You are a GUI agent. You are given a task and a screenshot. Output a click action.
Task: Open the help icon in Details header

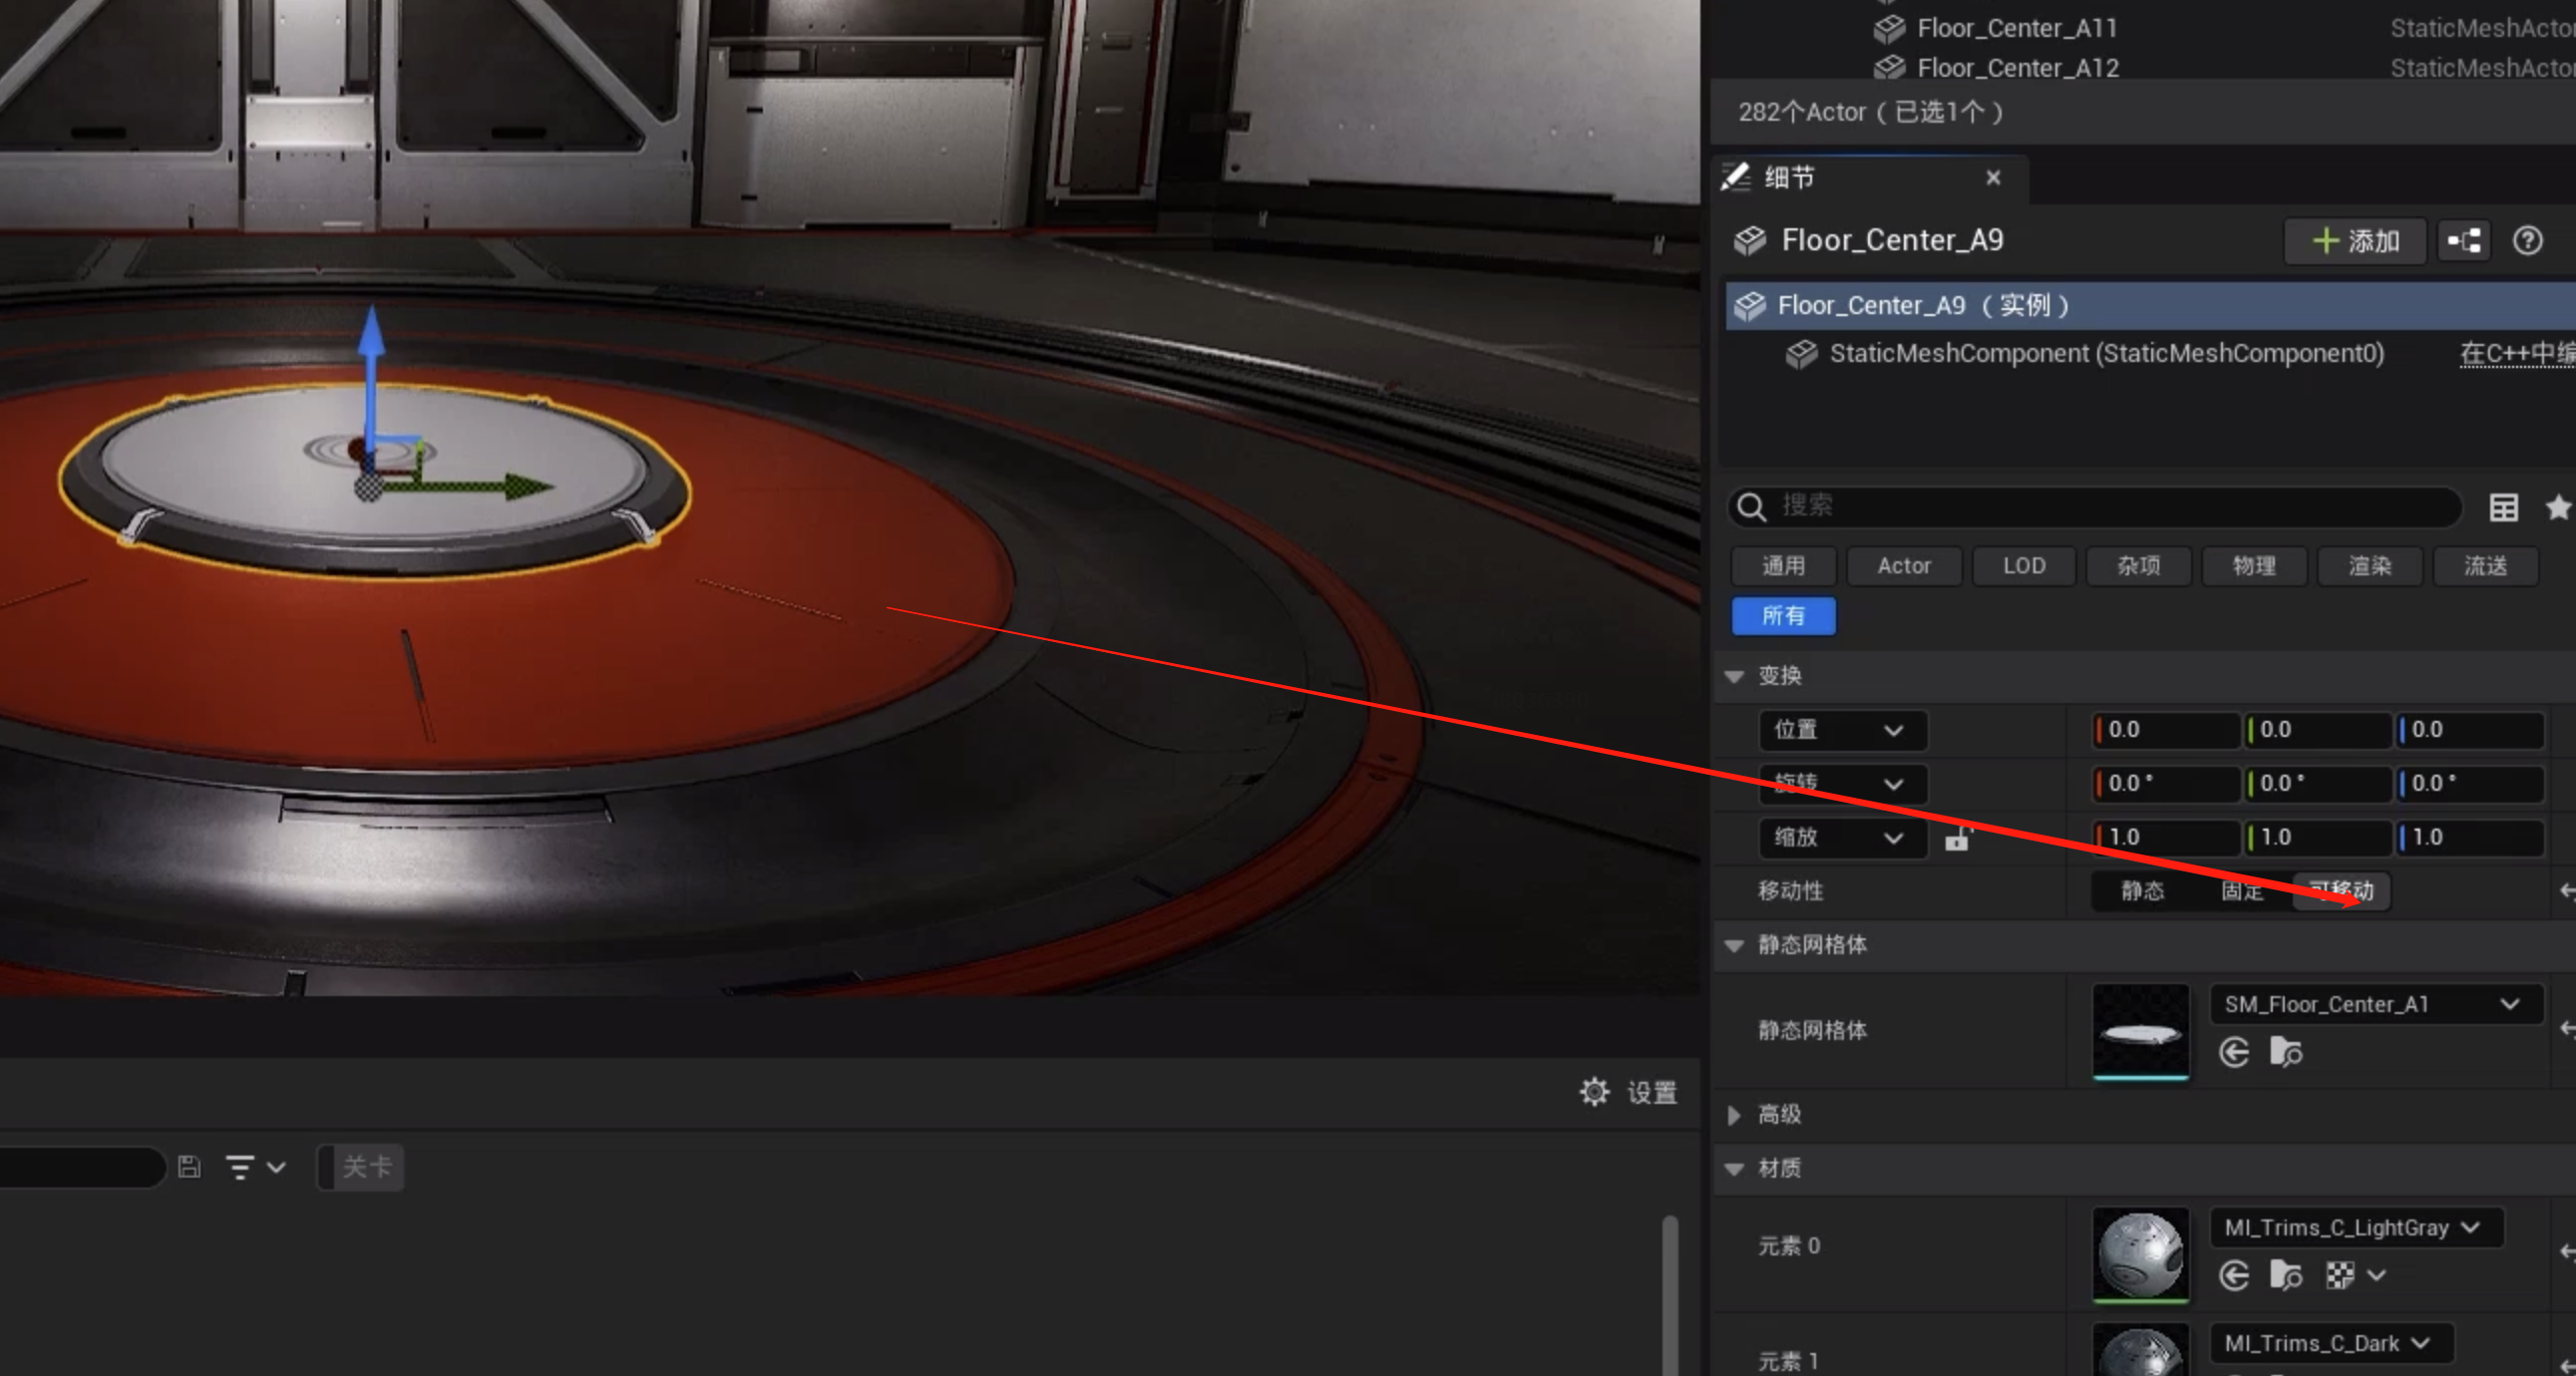pos(2527,241)
